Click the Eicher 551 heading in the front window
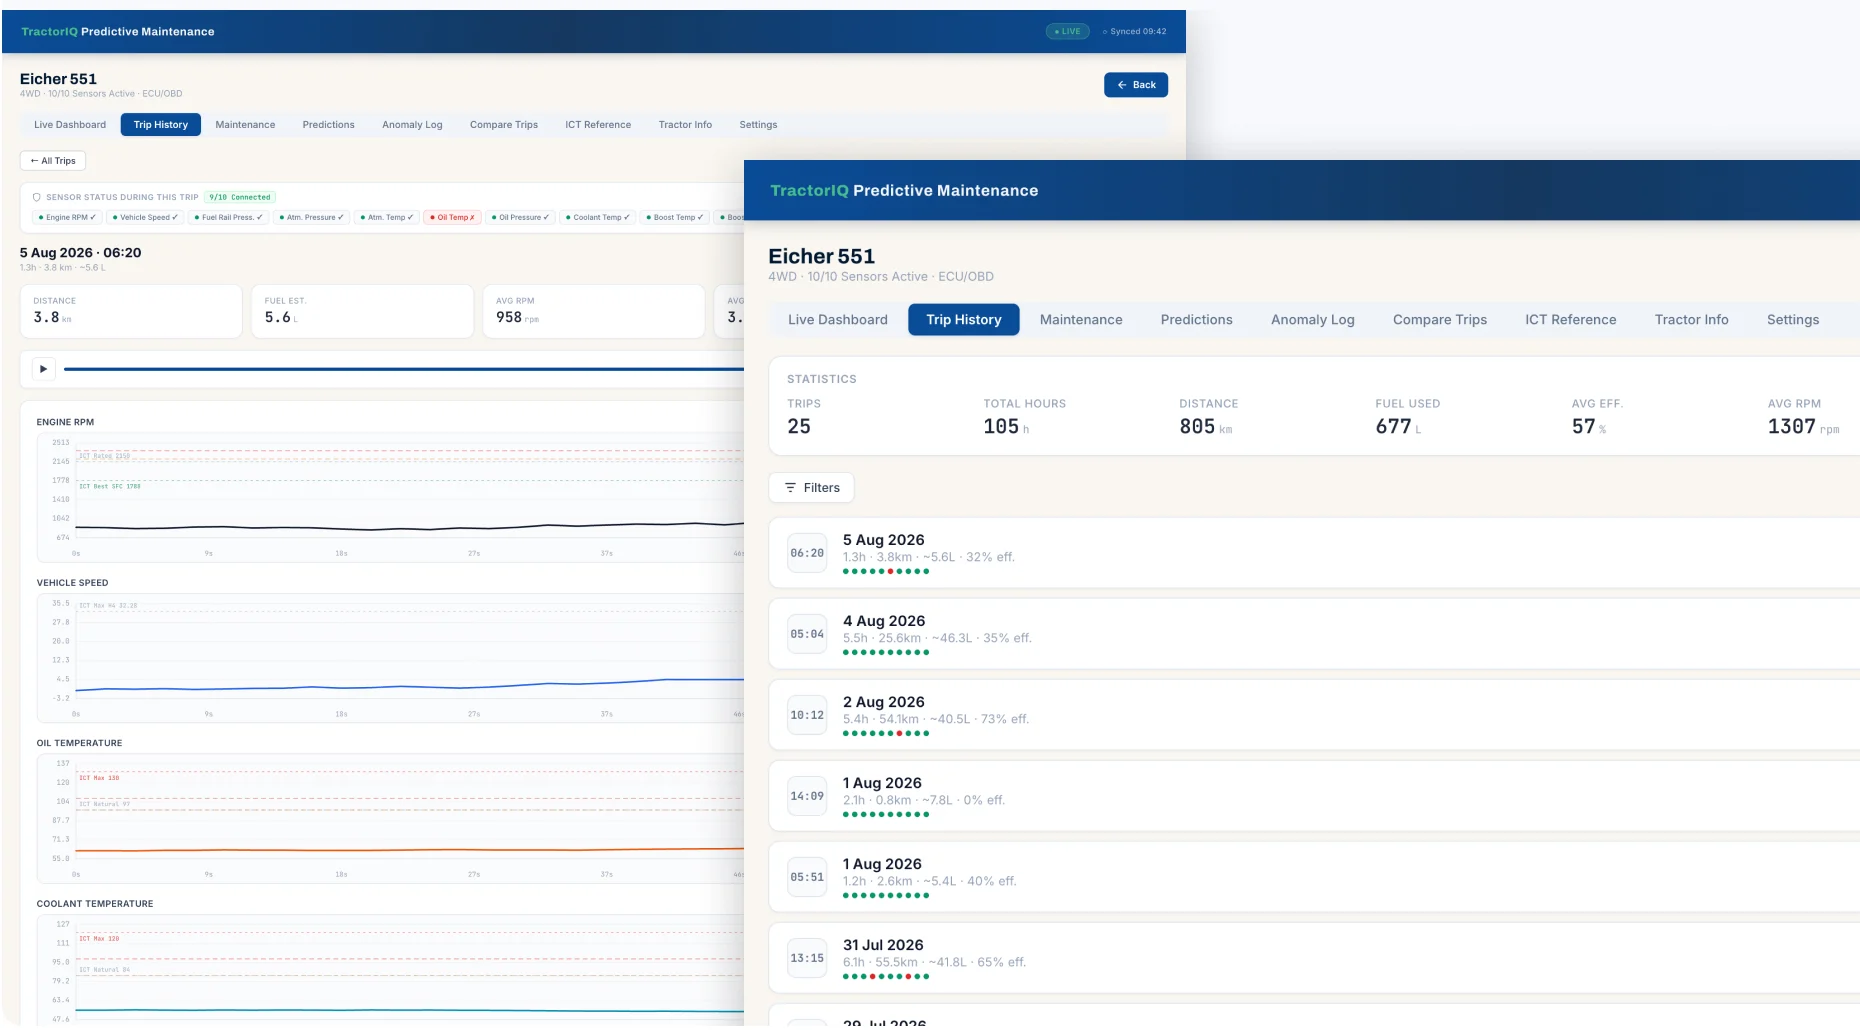This screenshot has height=1030, width=1860. coord(821,257)
